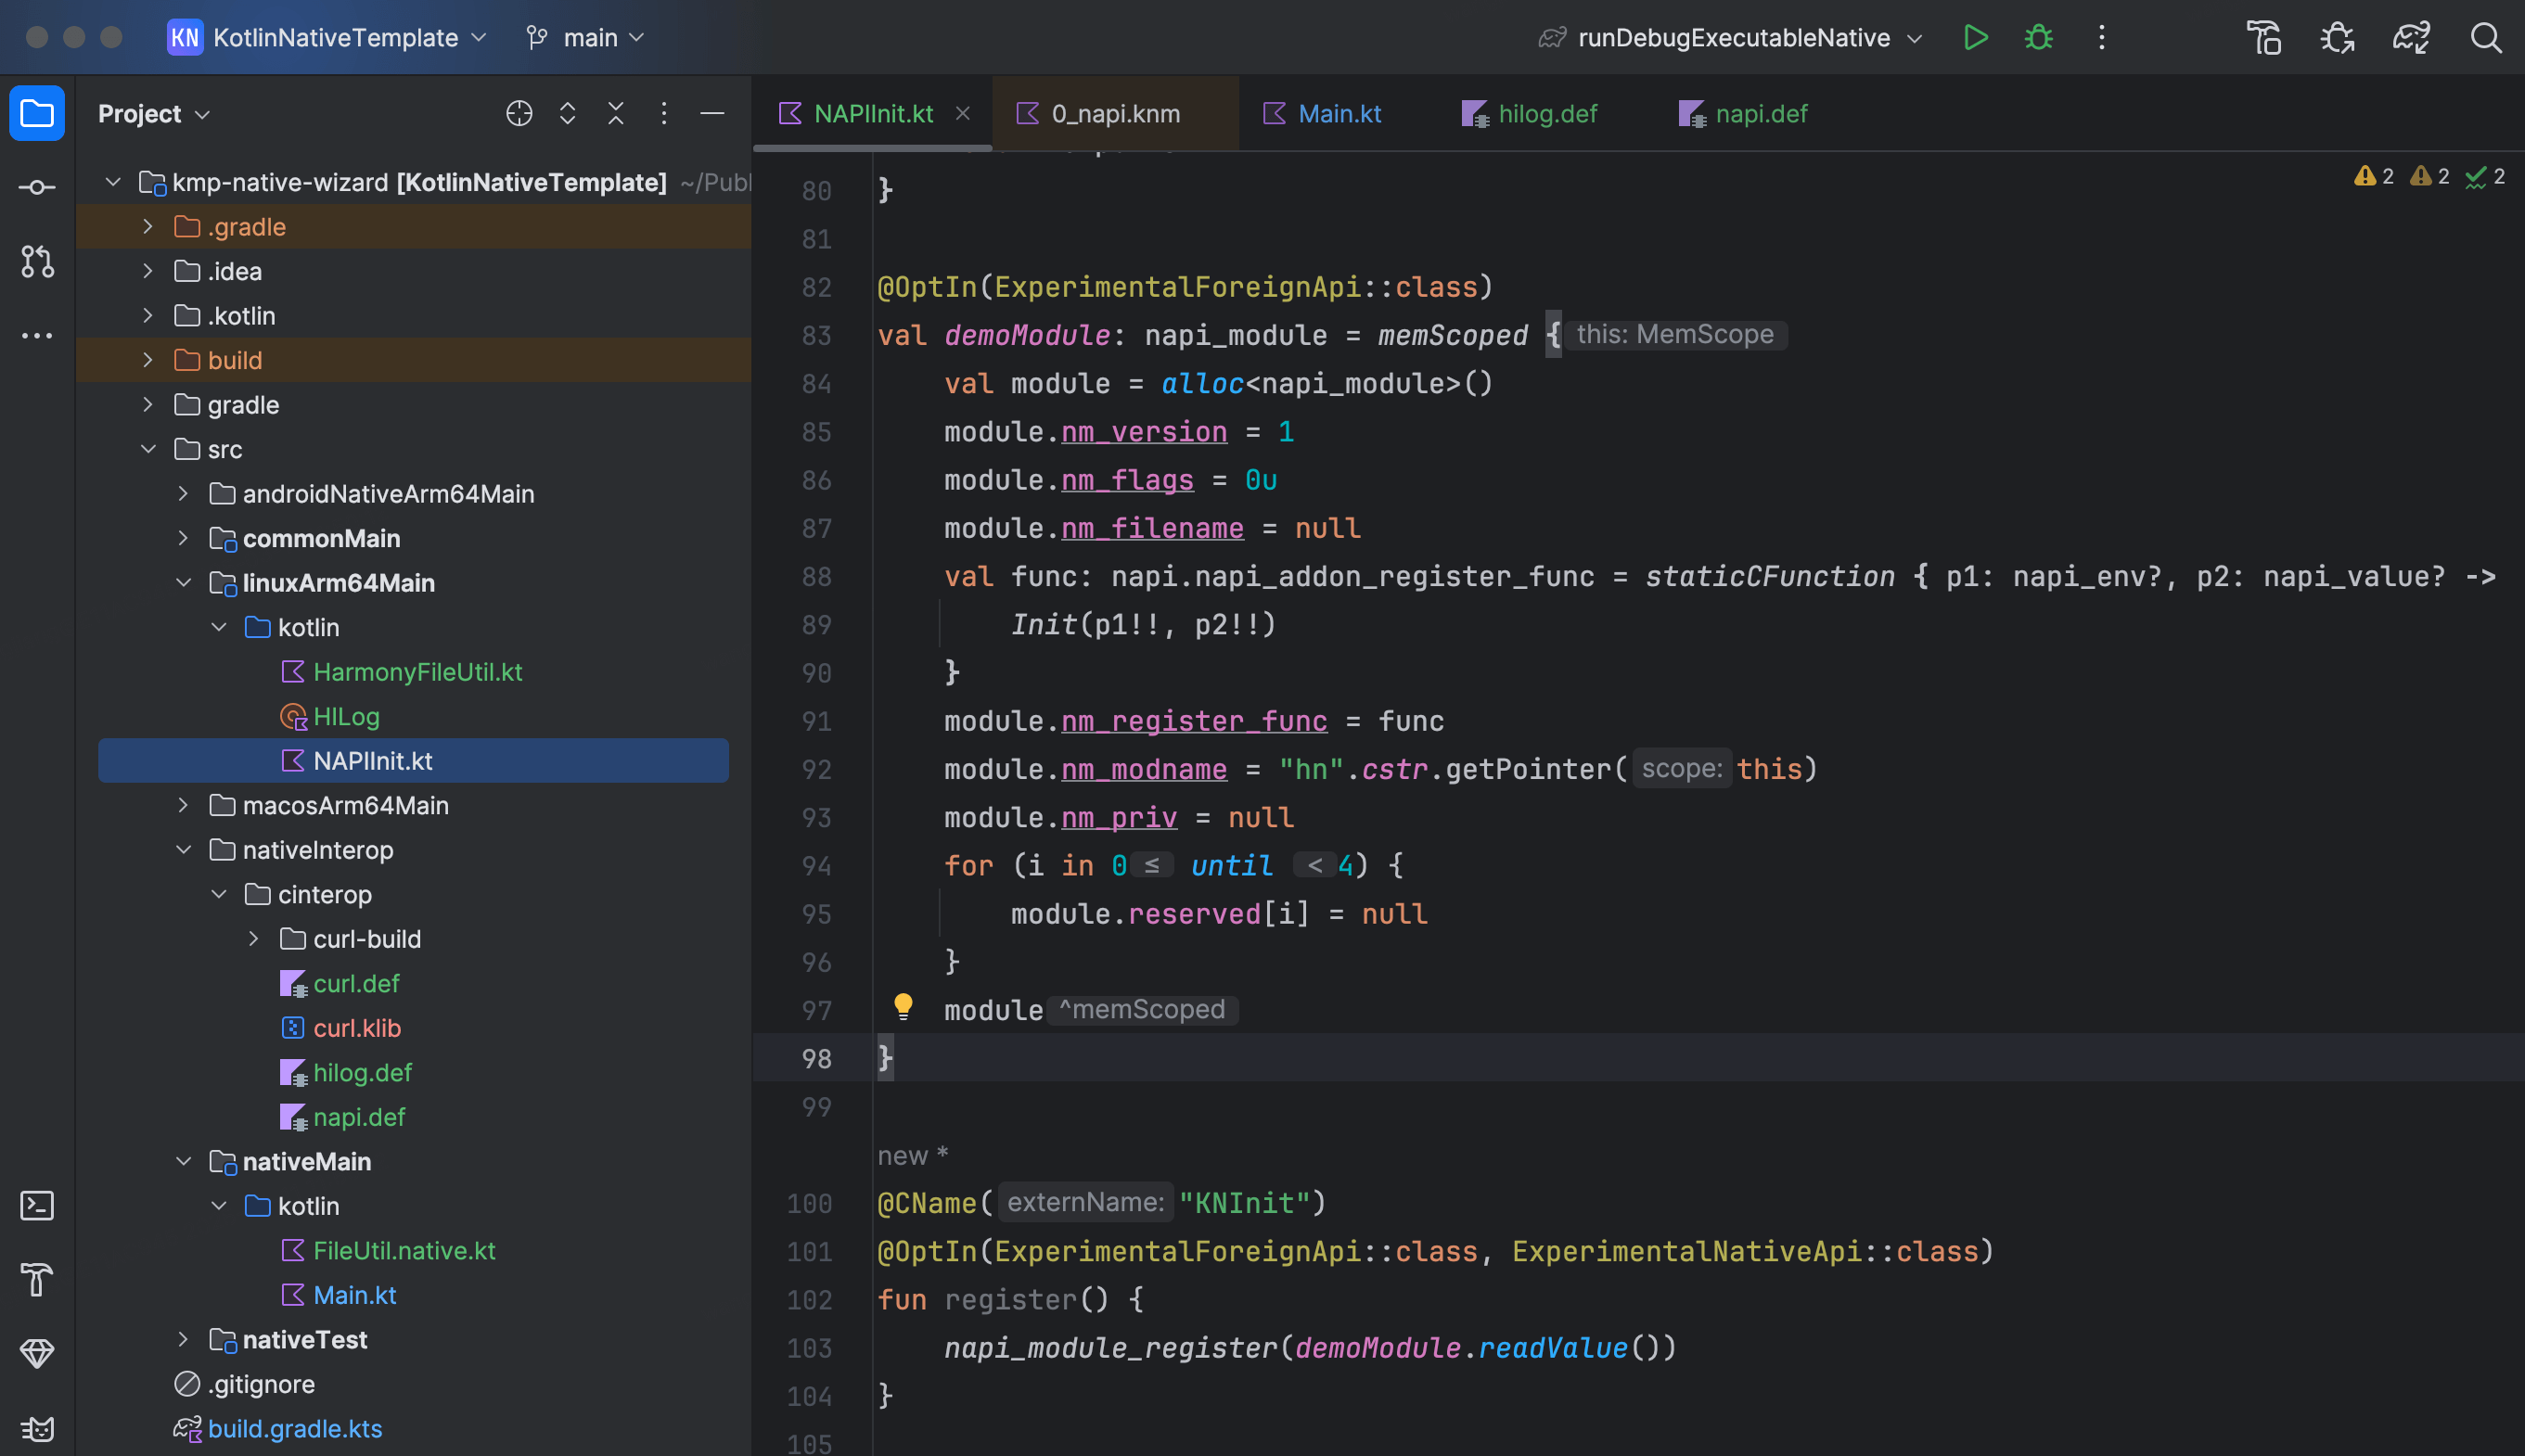Switch to the napi.def editor tab

pyautogui.click(x=1744, y=113)
